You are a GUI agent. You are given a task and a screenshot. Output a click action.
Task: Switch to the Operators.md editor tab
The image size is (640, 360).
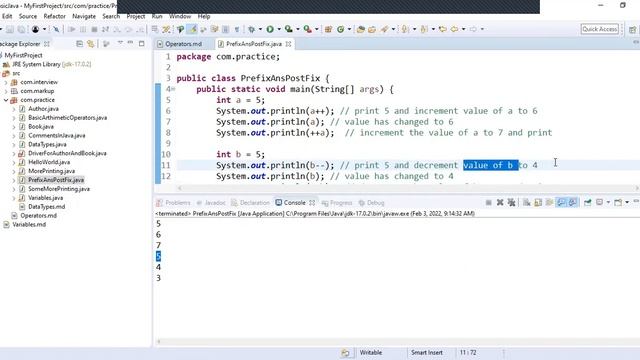[x=183, y=44]
